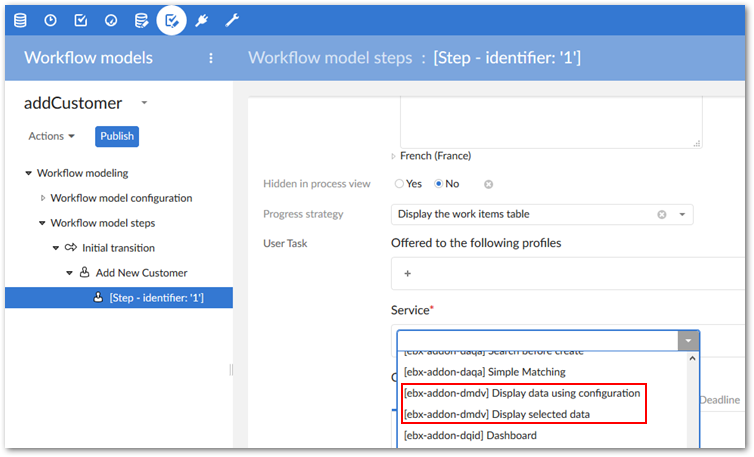
Task: Choose Yes for Hidden in process view
Action: [399, 184]
